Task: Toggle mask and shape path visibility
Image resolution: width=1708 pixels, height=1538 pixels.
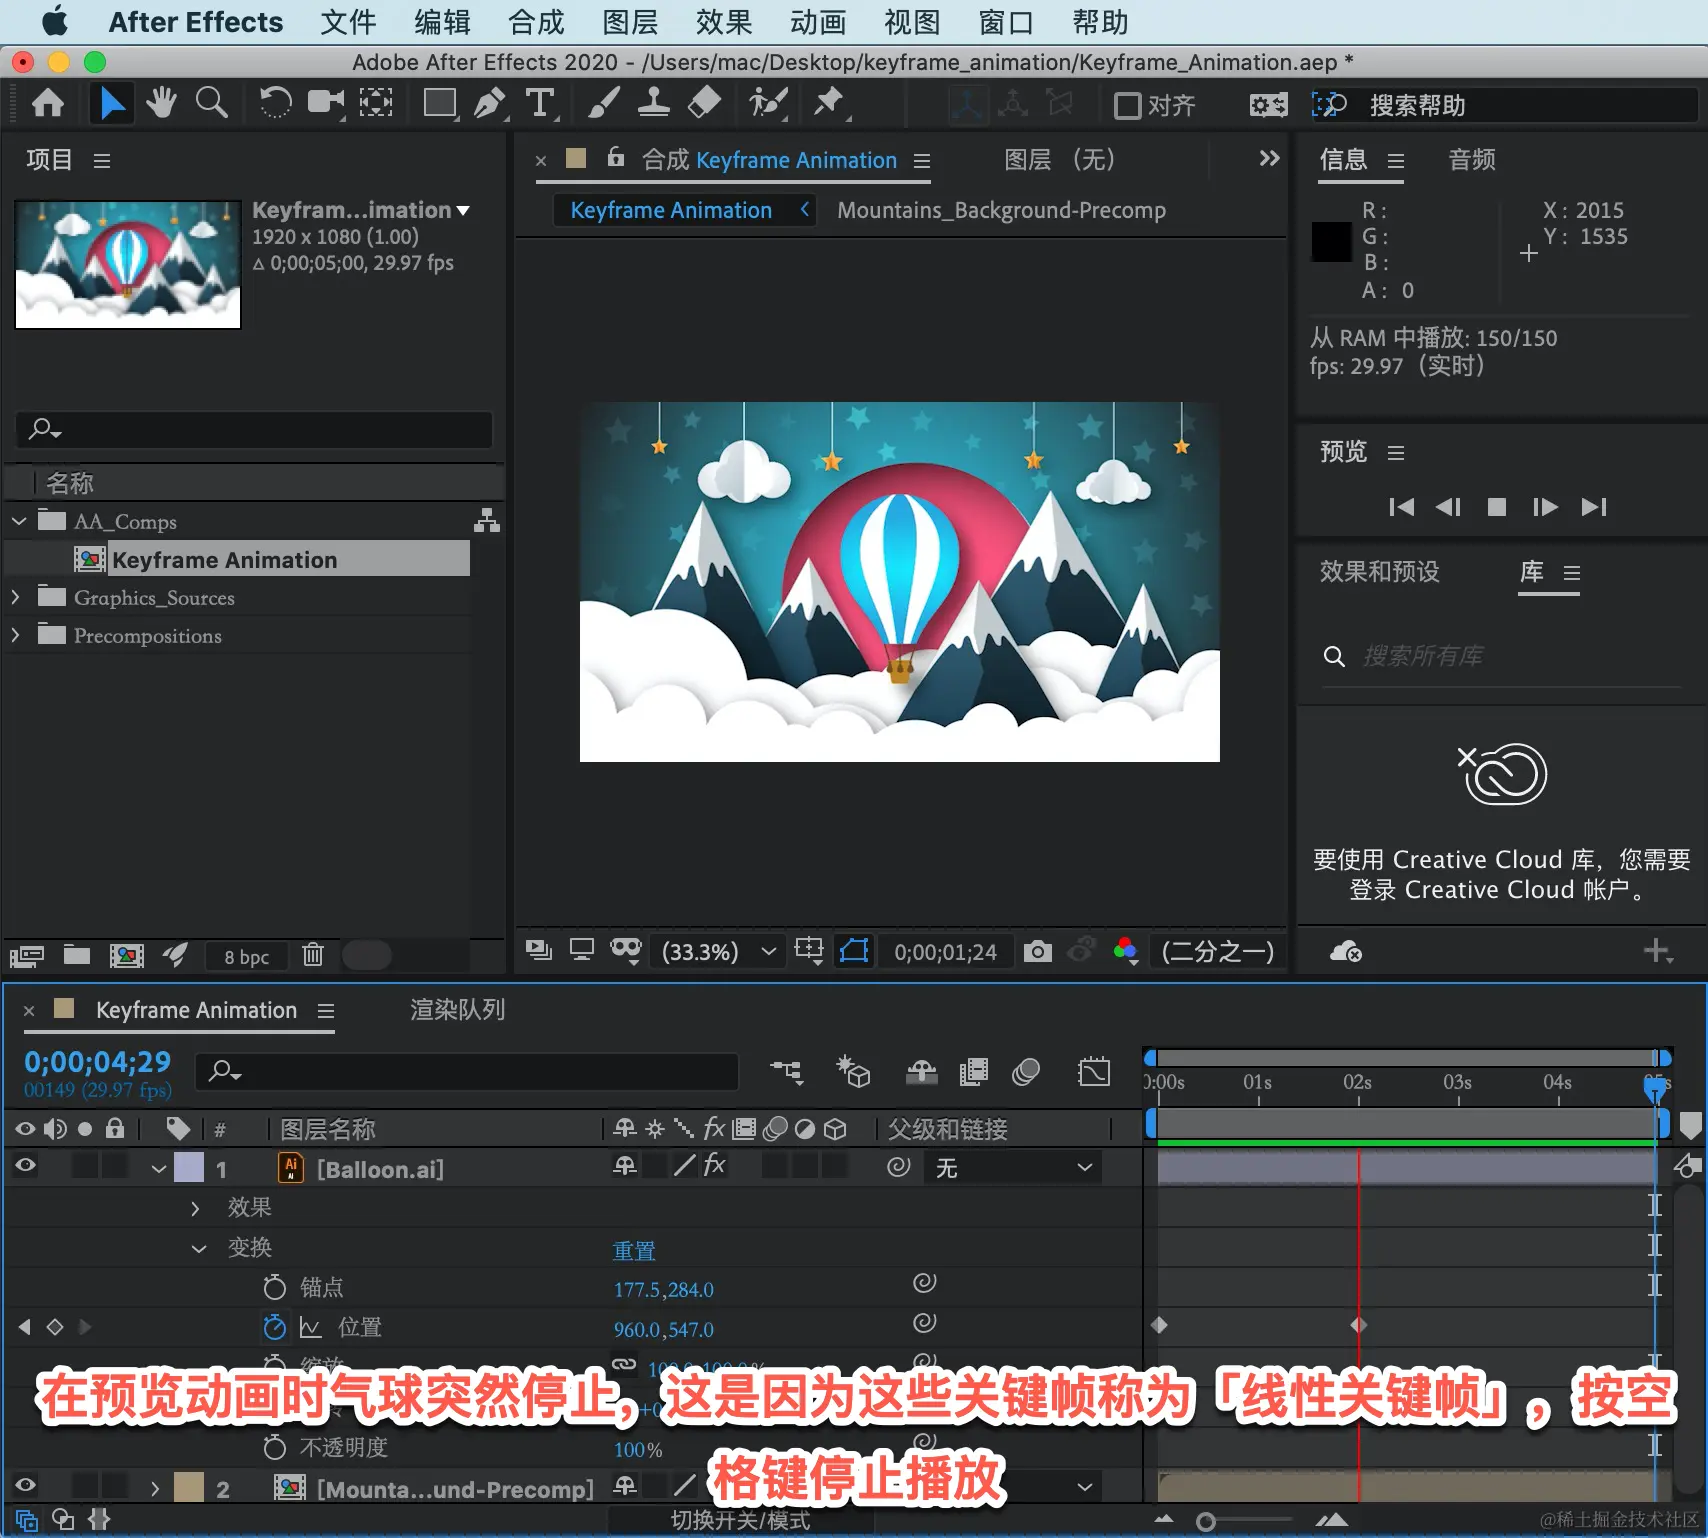Action: click(x=854, y=950)
